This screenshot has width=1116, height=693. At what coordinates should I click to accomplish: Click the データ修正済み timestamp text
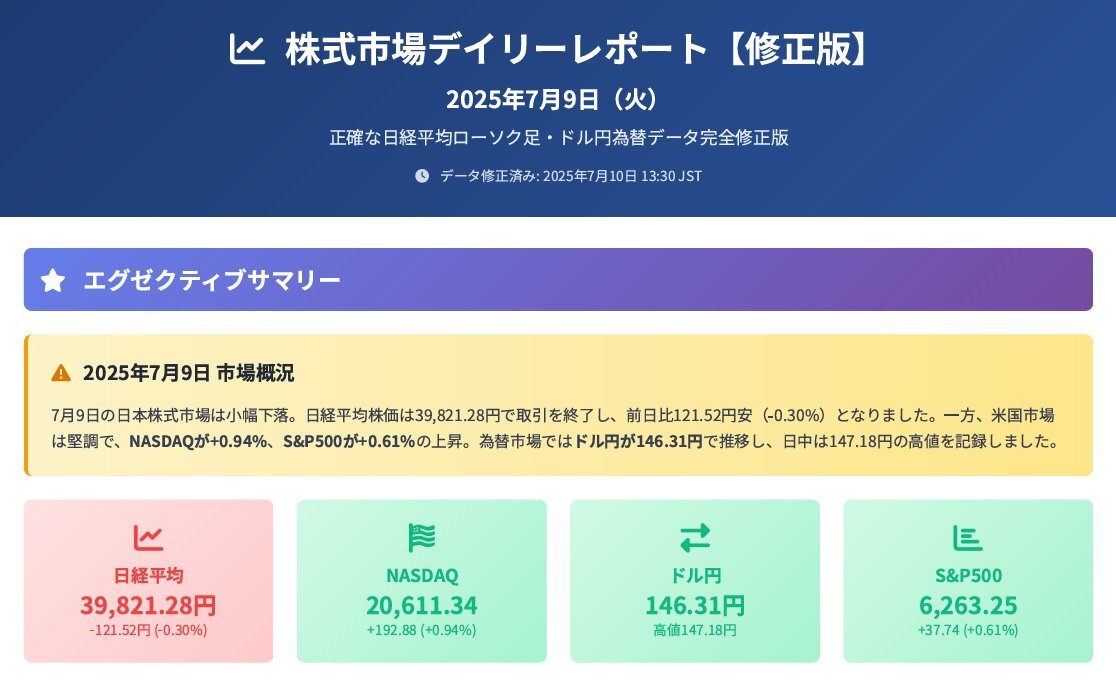coord(571,176)
